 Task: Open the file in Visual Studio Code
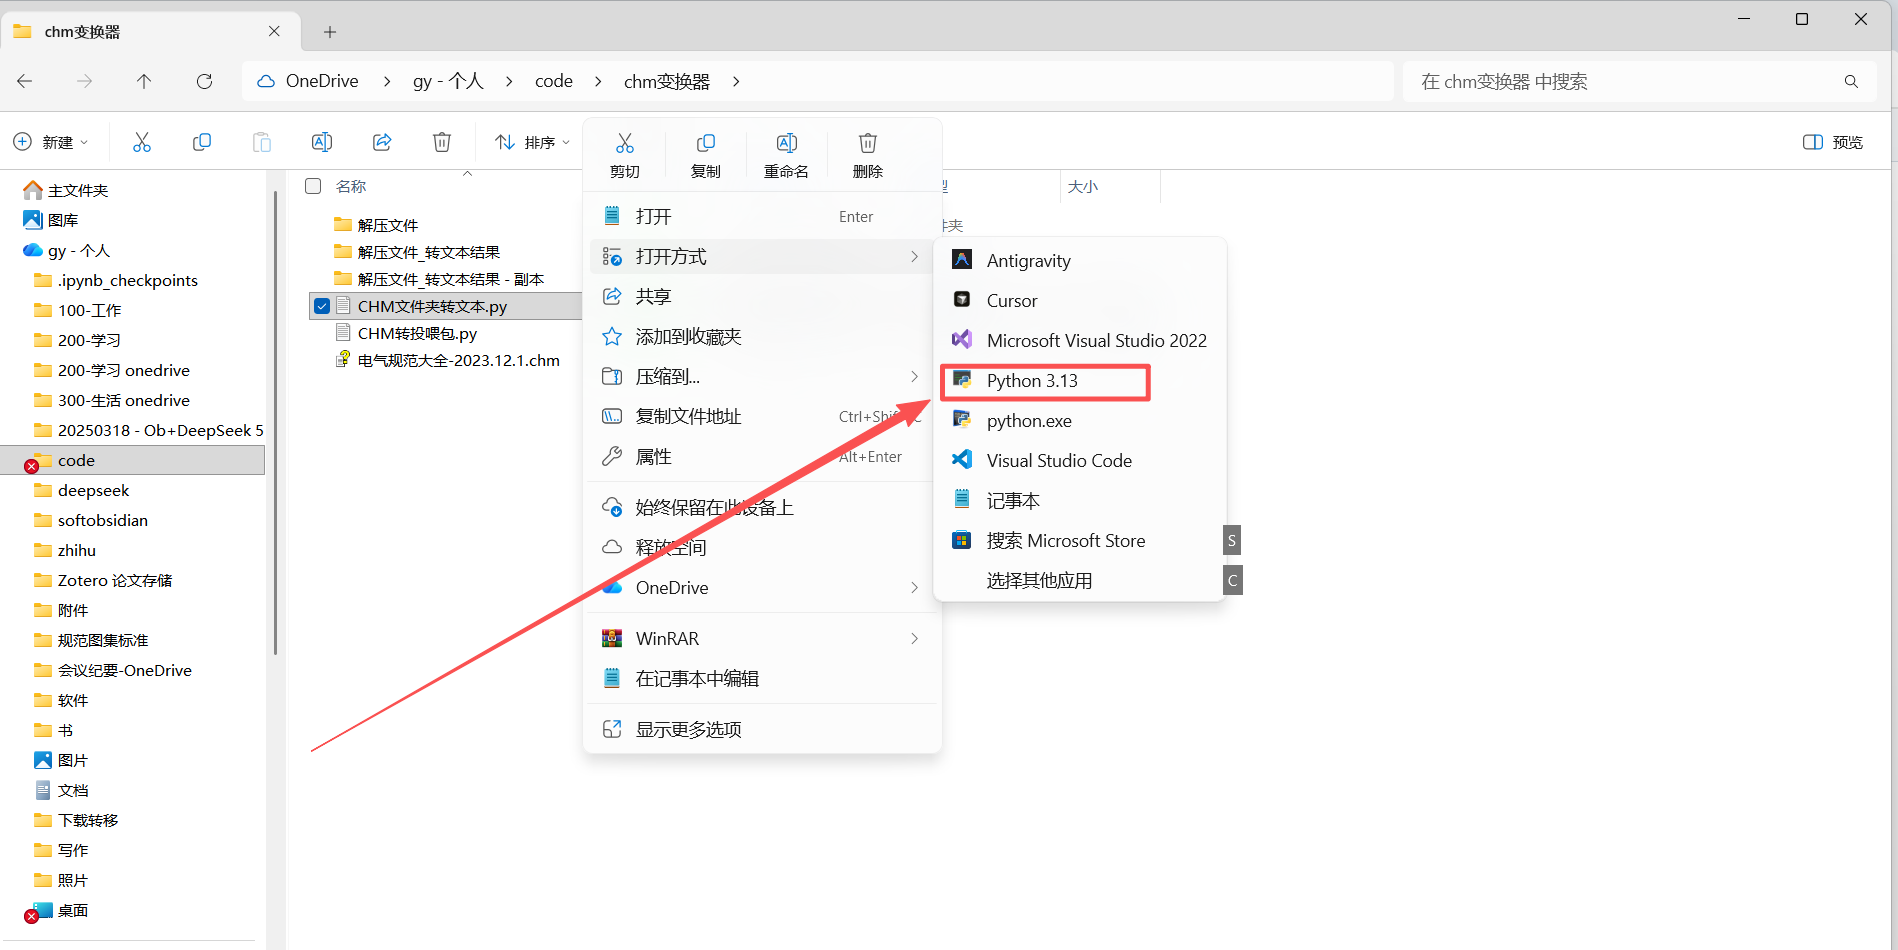point(1059,460)
